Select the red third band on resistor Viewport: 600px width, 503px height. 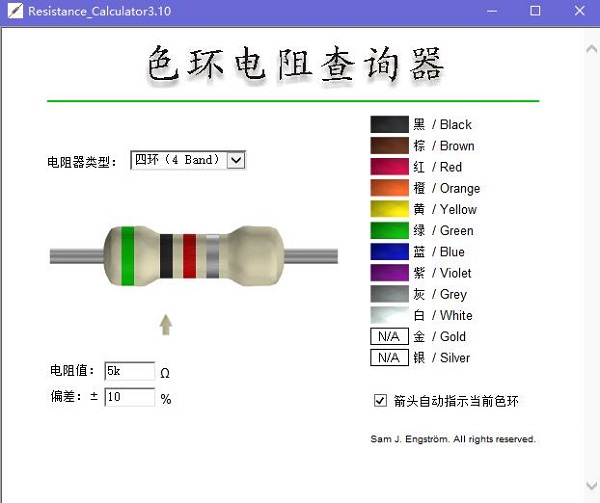point(189,256)
